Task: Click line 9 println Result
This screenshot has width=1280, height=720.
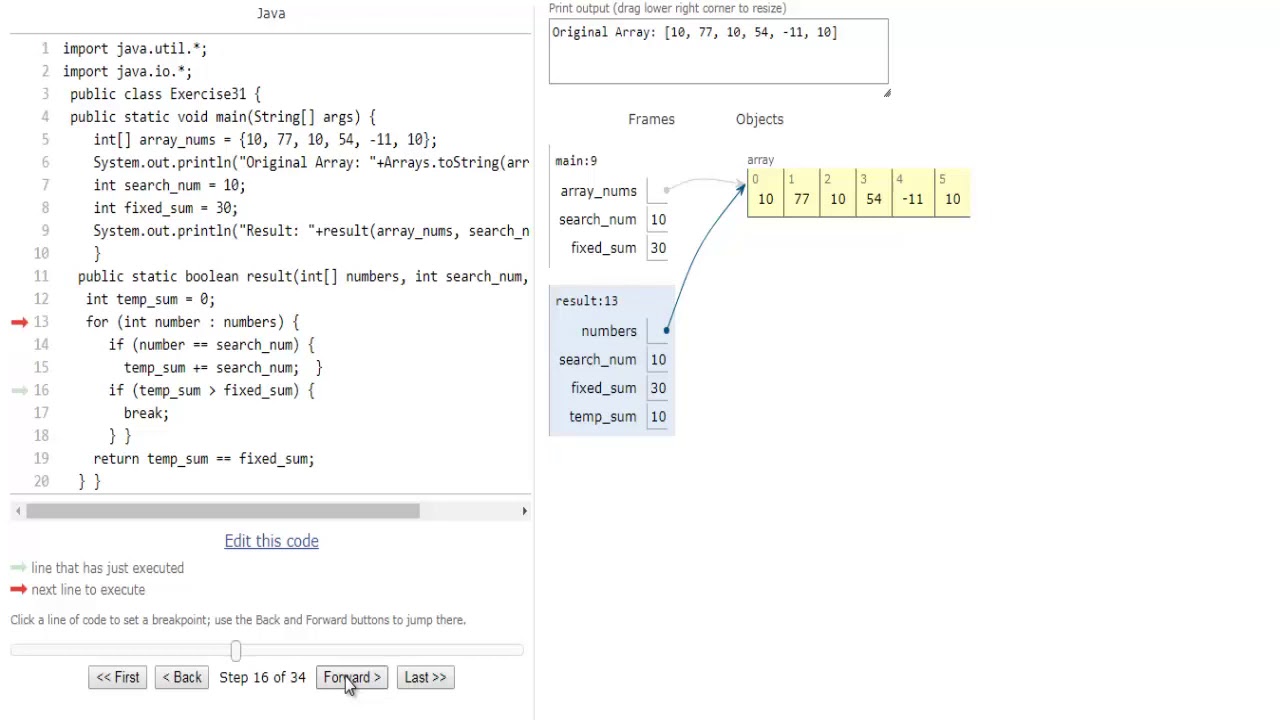Action: coord(311,231)
